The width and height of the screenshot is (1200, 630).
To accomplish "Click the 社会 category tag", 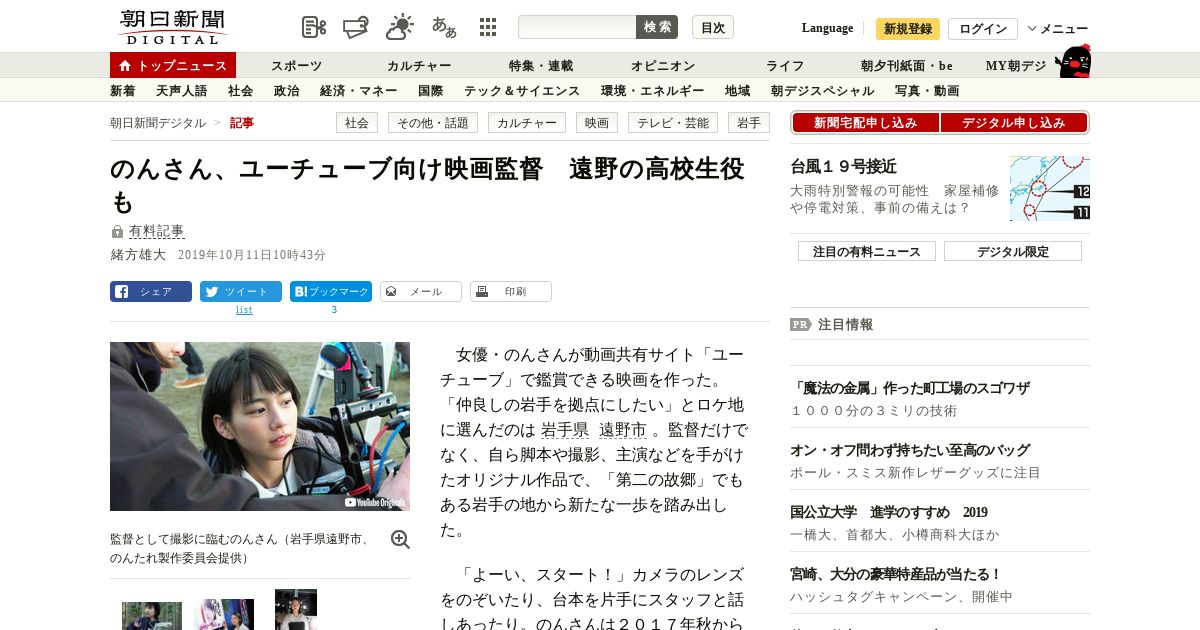I will click(357, 123).
